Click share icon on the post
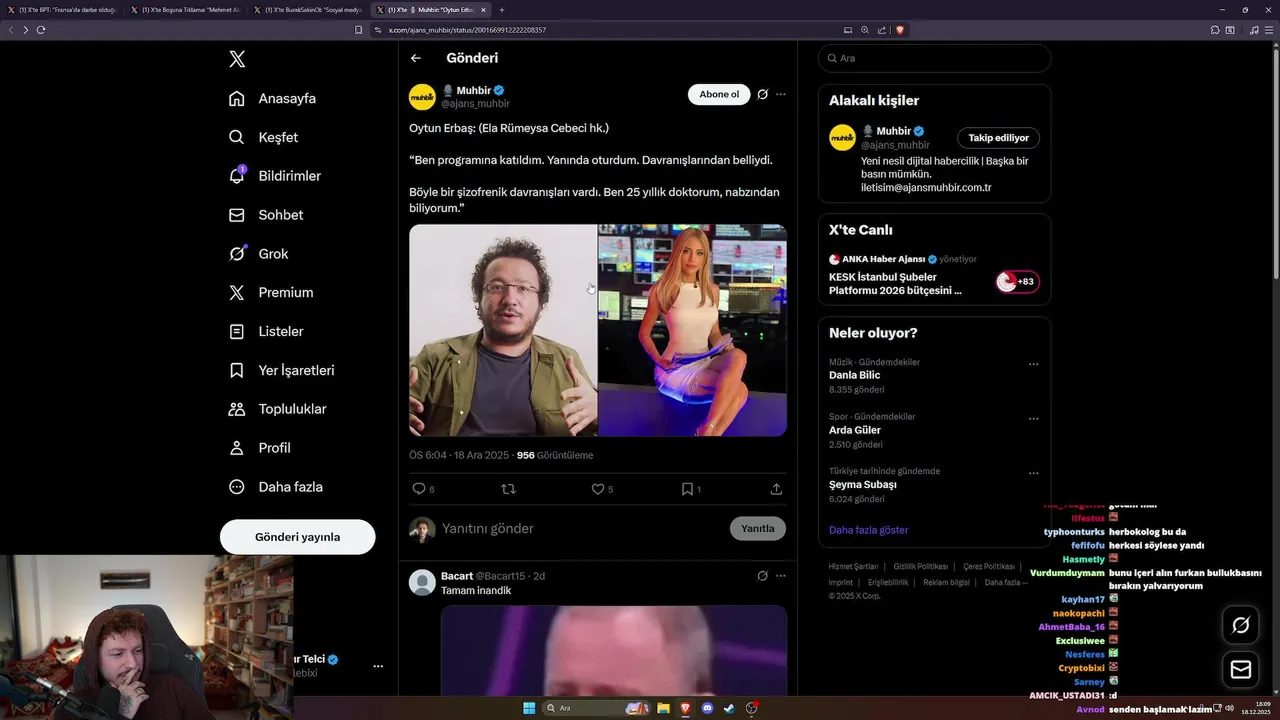The height and width of the screenshot is (720, 1280). pyautogui.click(x=776, y=489)
